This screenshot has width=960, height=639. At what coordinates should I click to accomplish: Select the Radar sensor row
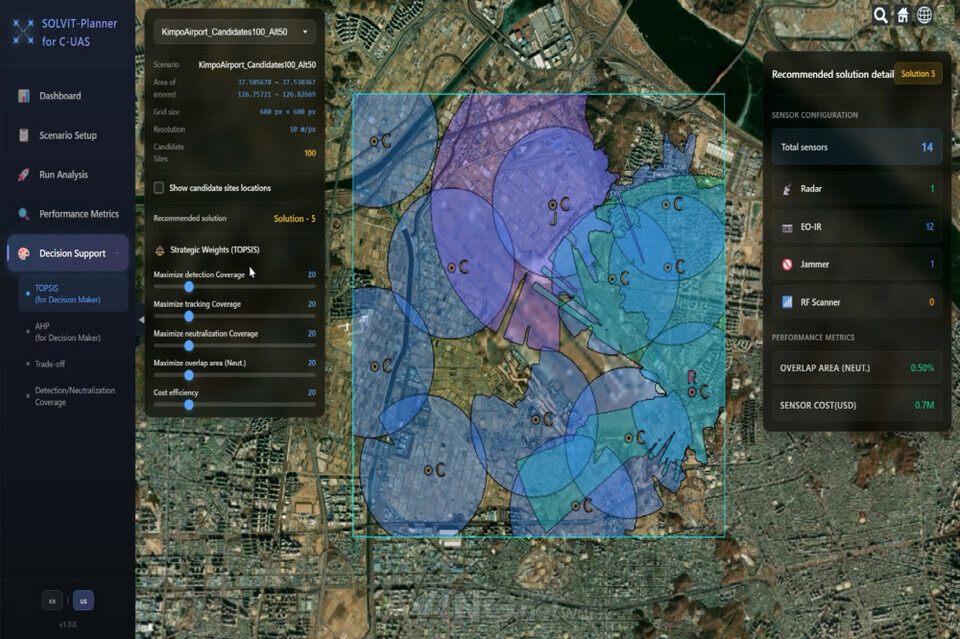[857, 189]
